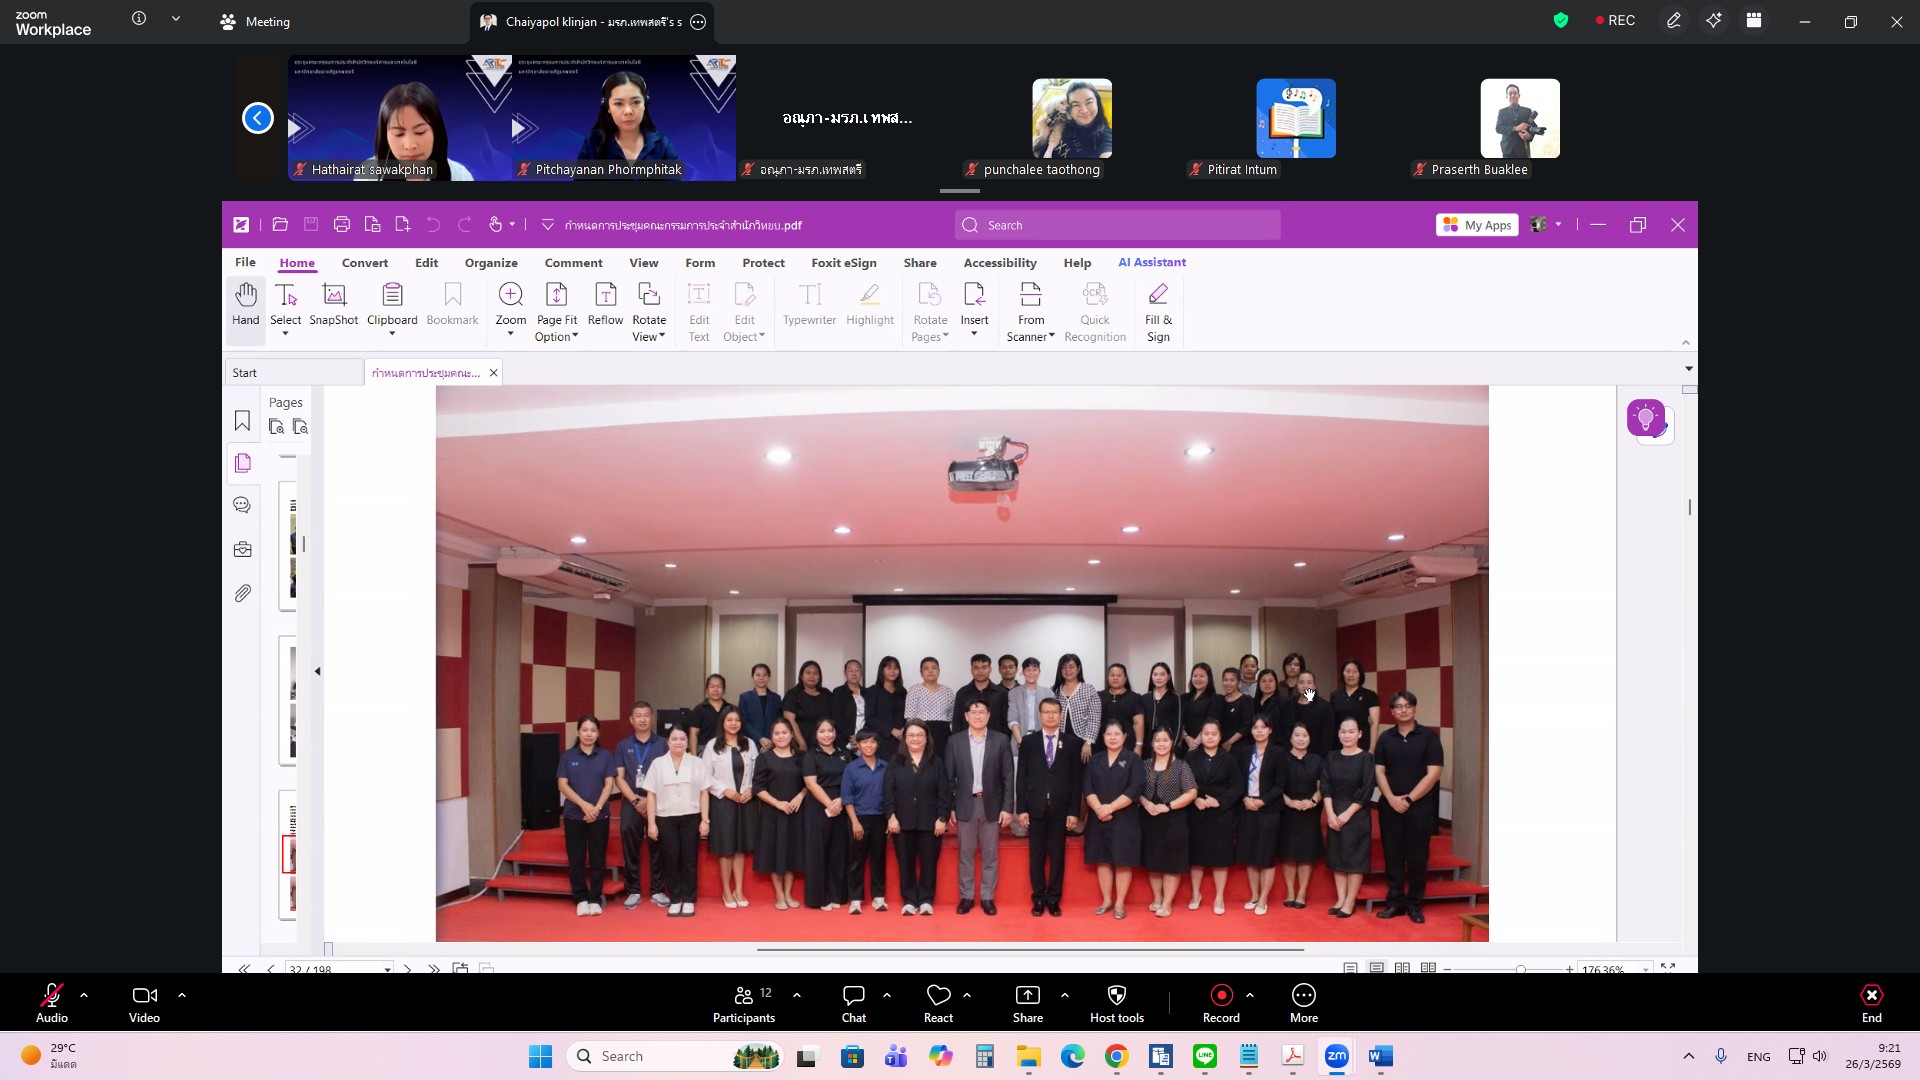Expand audio options arrow beside Audio
Image resolution: width=1920 pixels, height=1080 pixels.
click(84, 995)
